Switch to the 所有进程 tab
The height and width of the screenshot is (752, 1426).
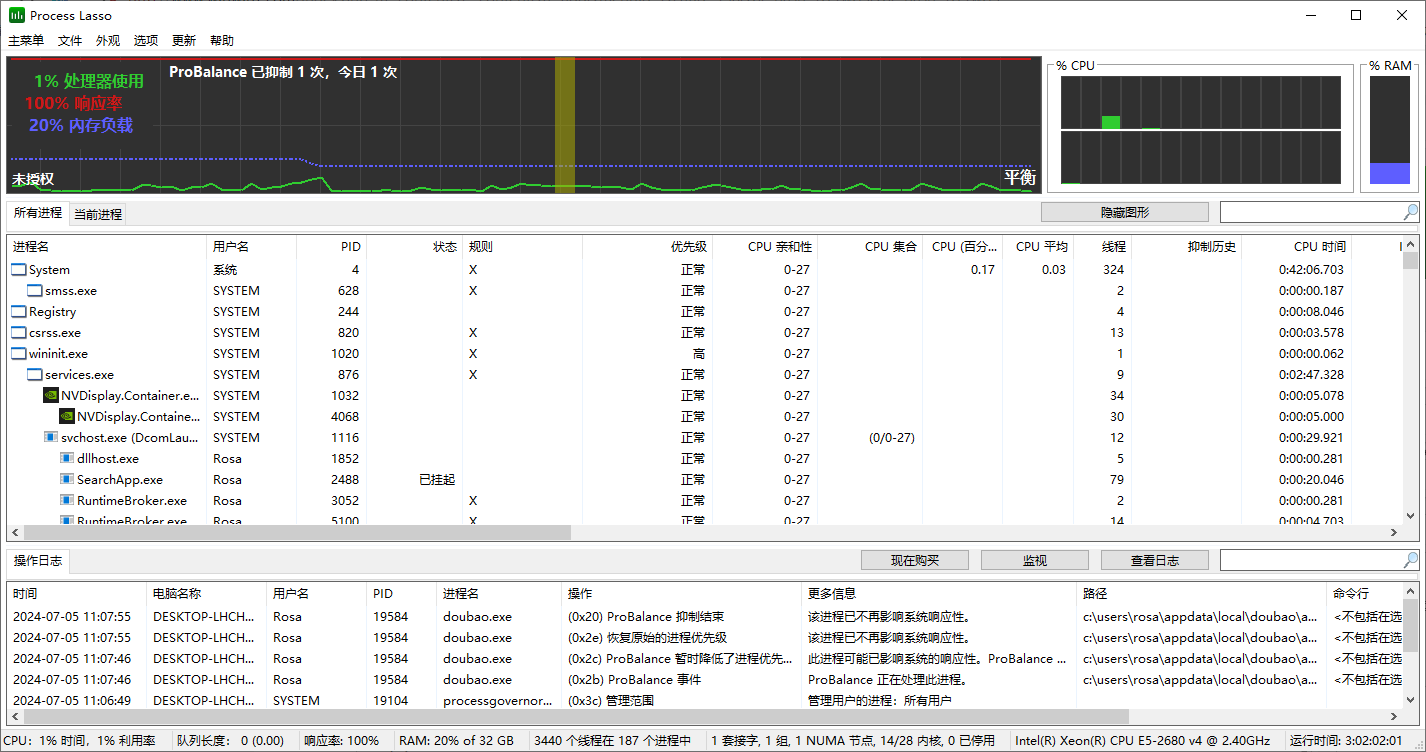[38, 213]
